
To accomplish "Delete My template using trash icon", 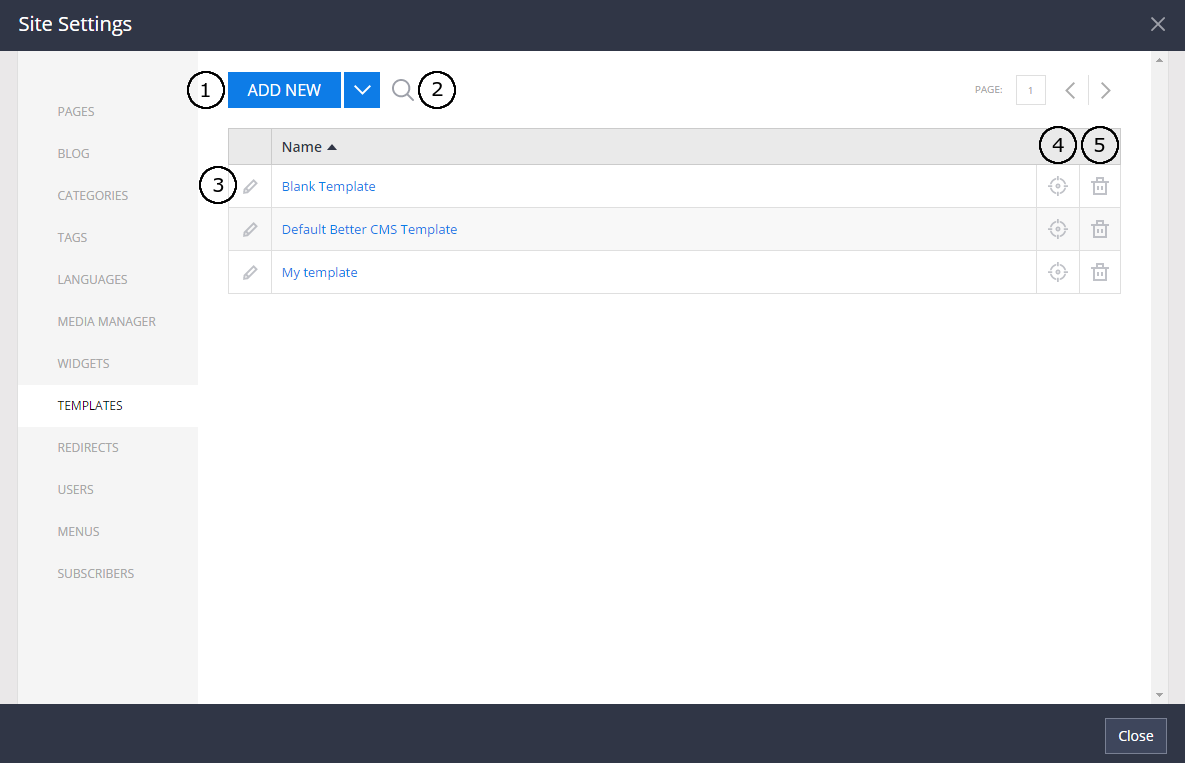I will tap(1099, 271).
